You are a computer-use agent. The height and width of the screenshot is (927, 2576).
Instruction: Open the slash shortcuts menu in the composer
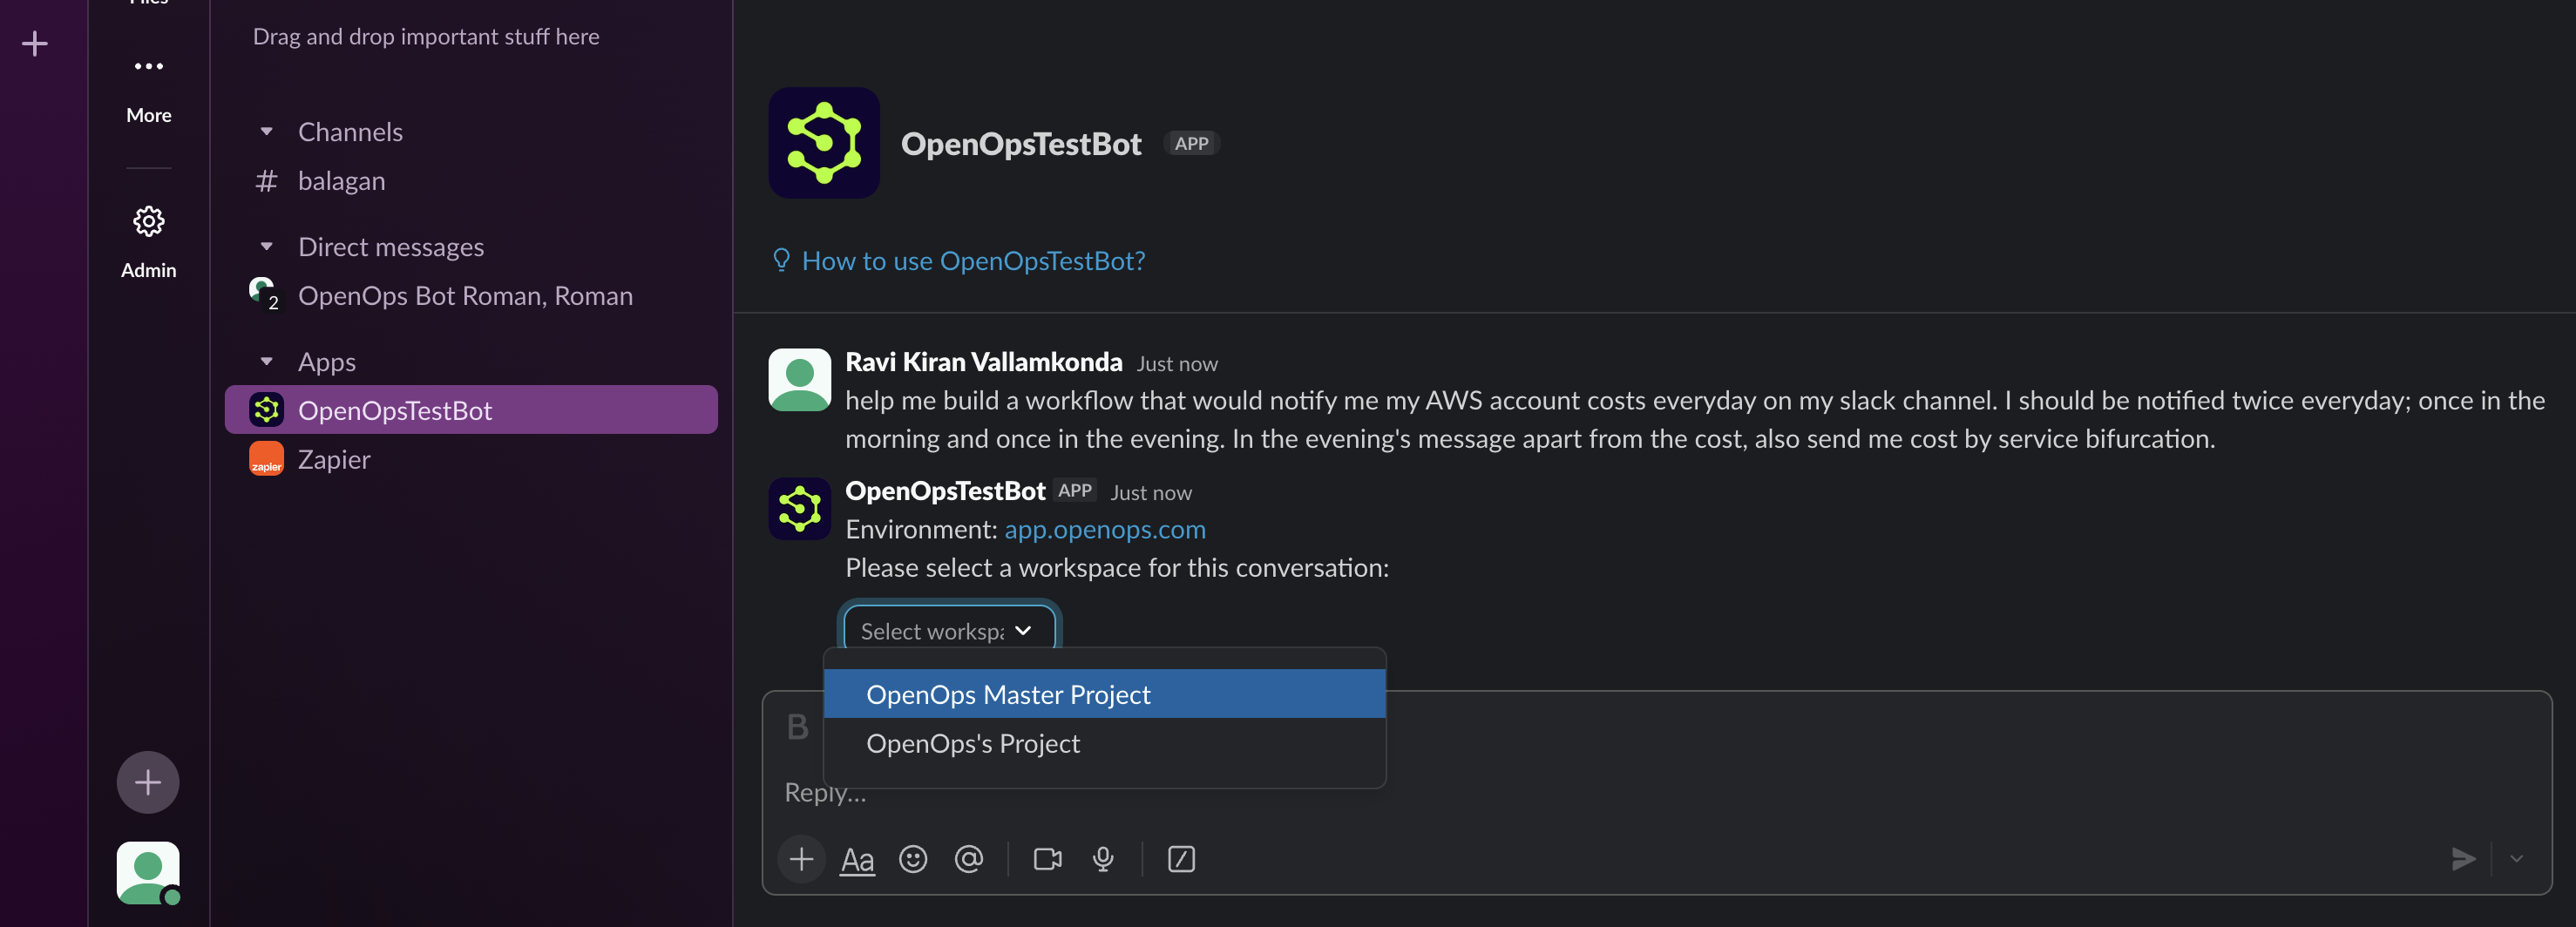point(1181,859)
